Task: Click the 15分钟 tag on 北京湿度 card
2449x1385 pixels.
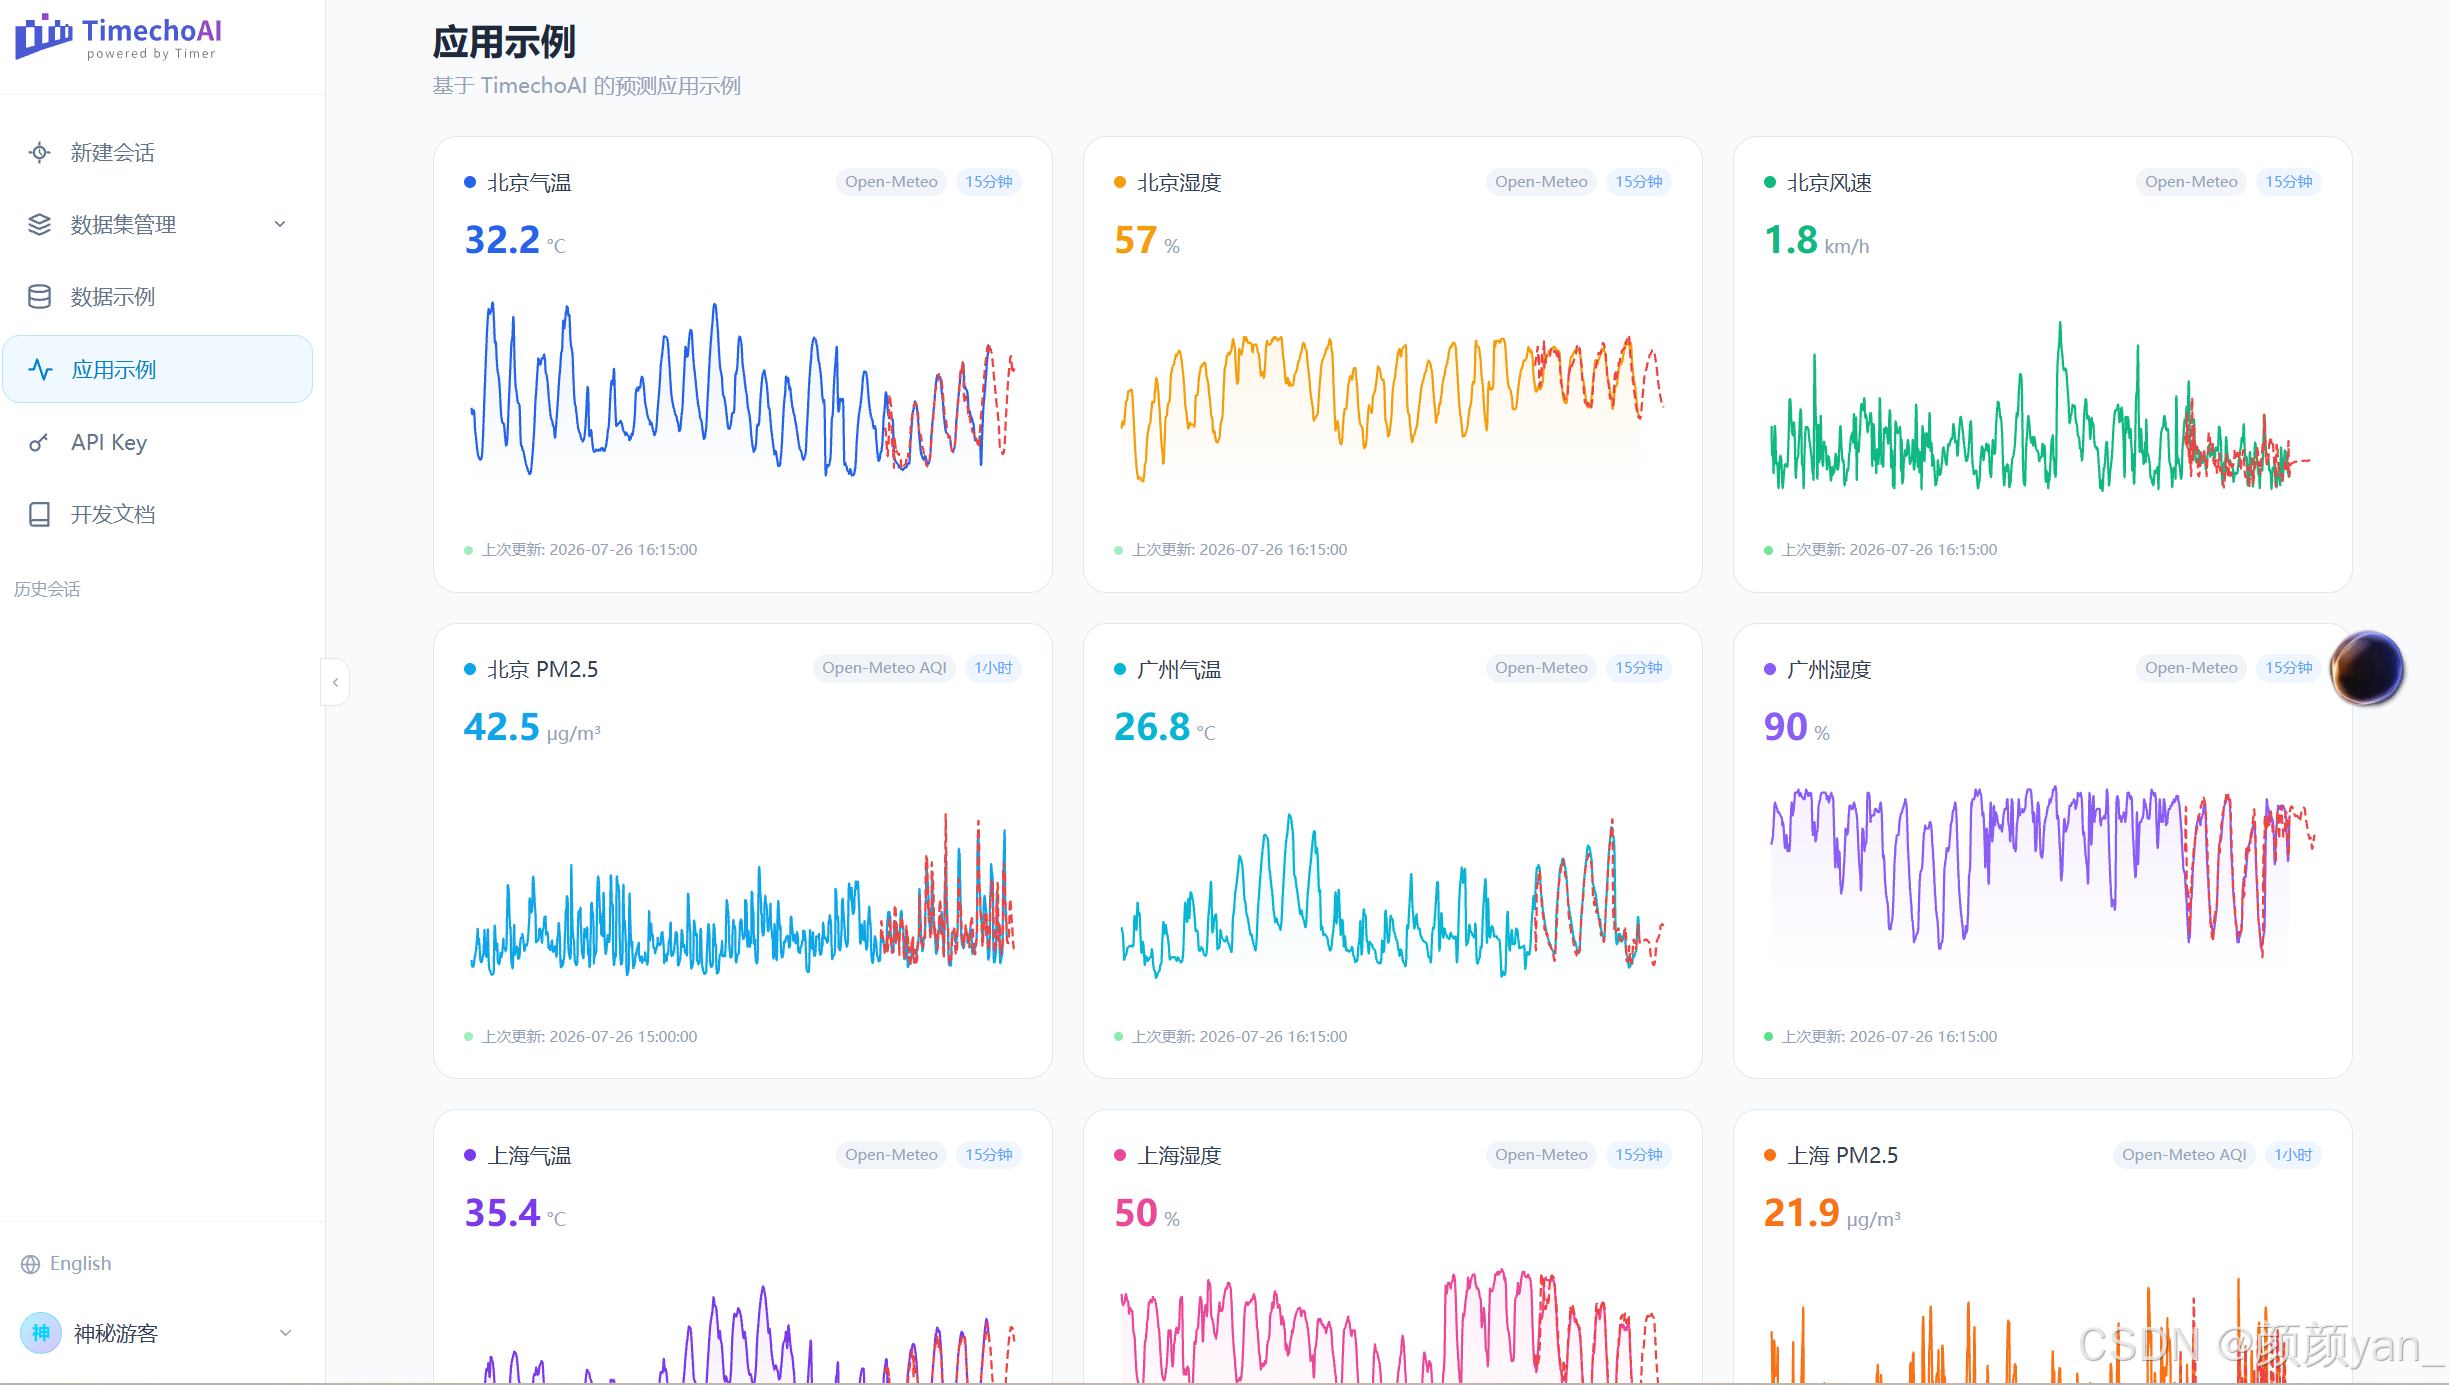Action: click(x=1639, y=182)
